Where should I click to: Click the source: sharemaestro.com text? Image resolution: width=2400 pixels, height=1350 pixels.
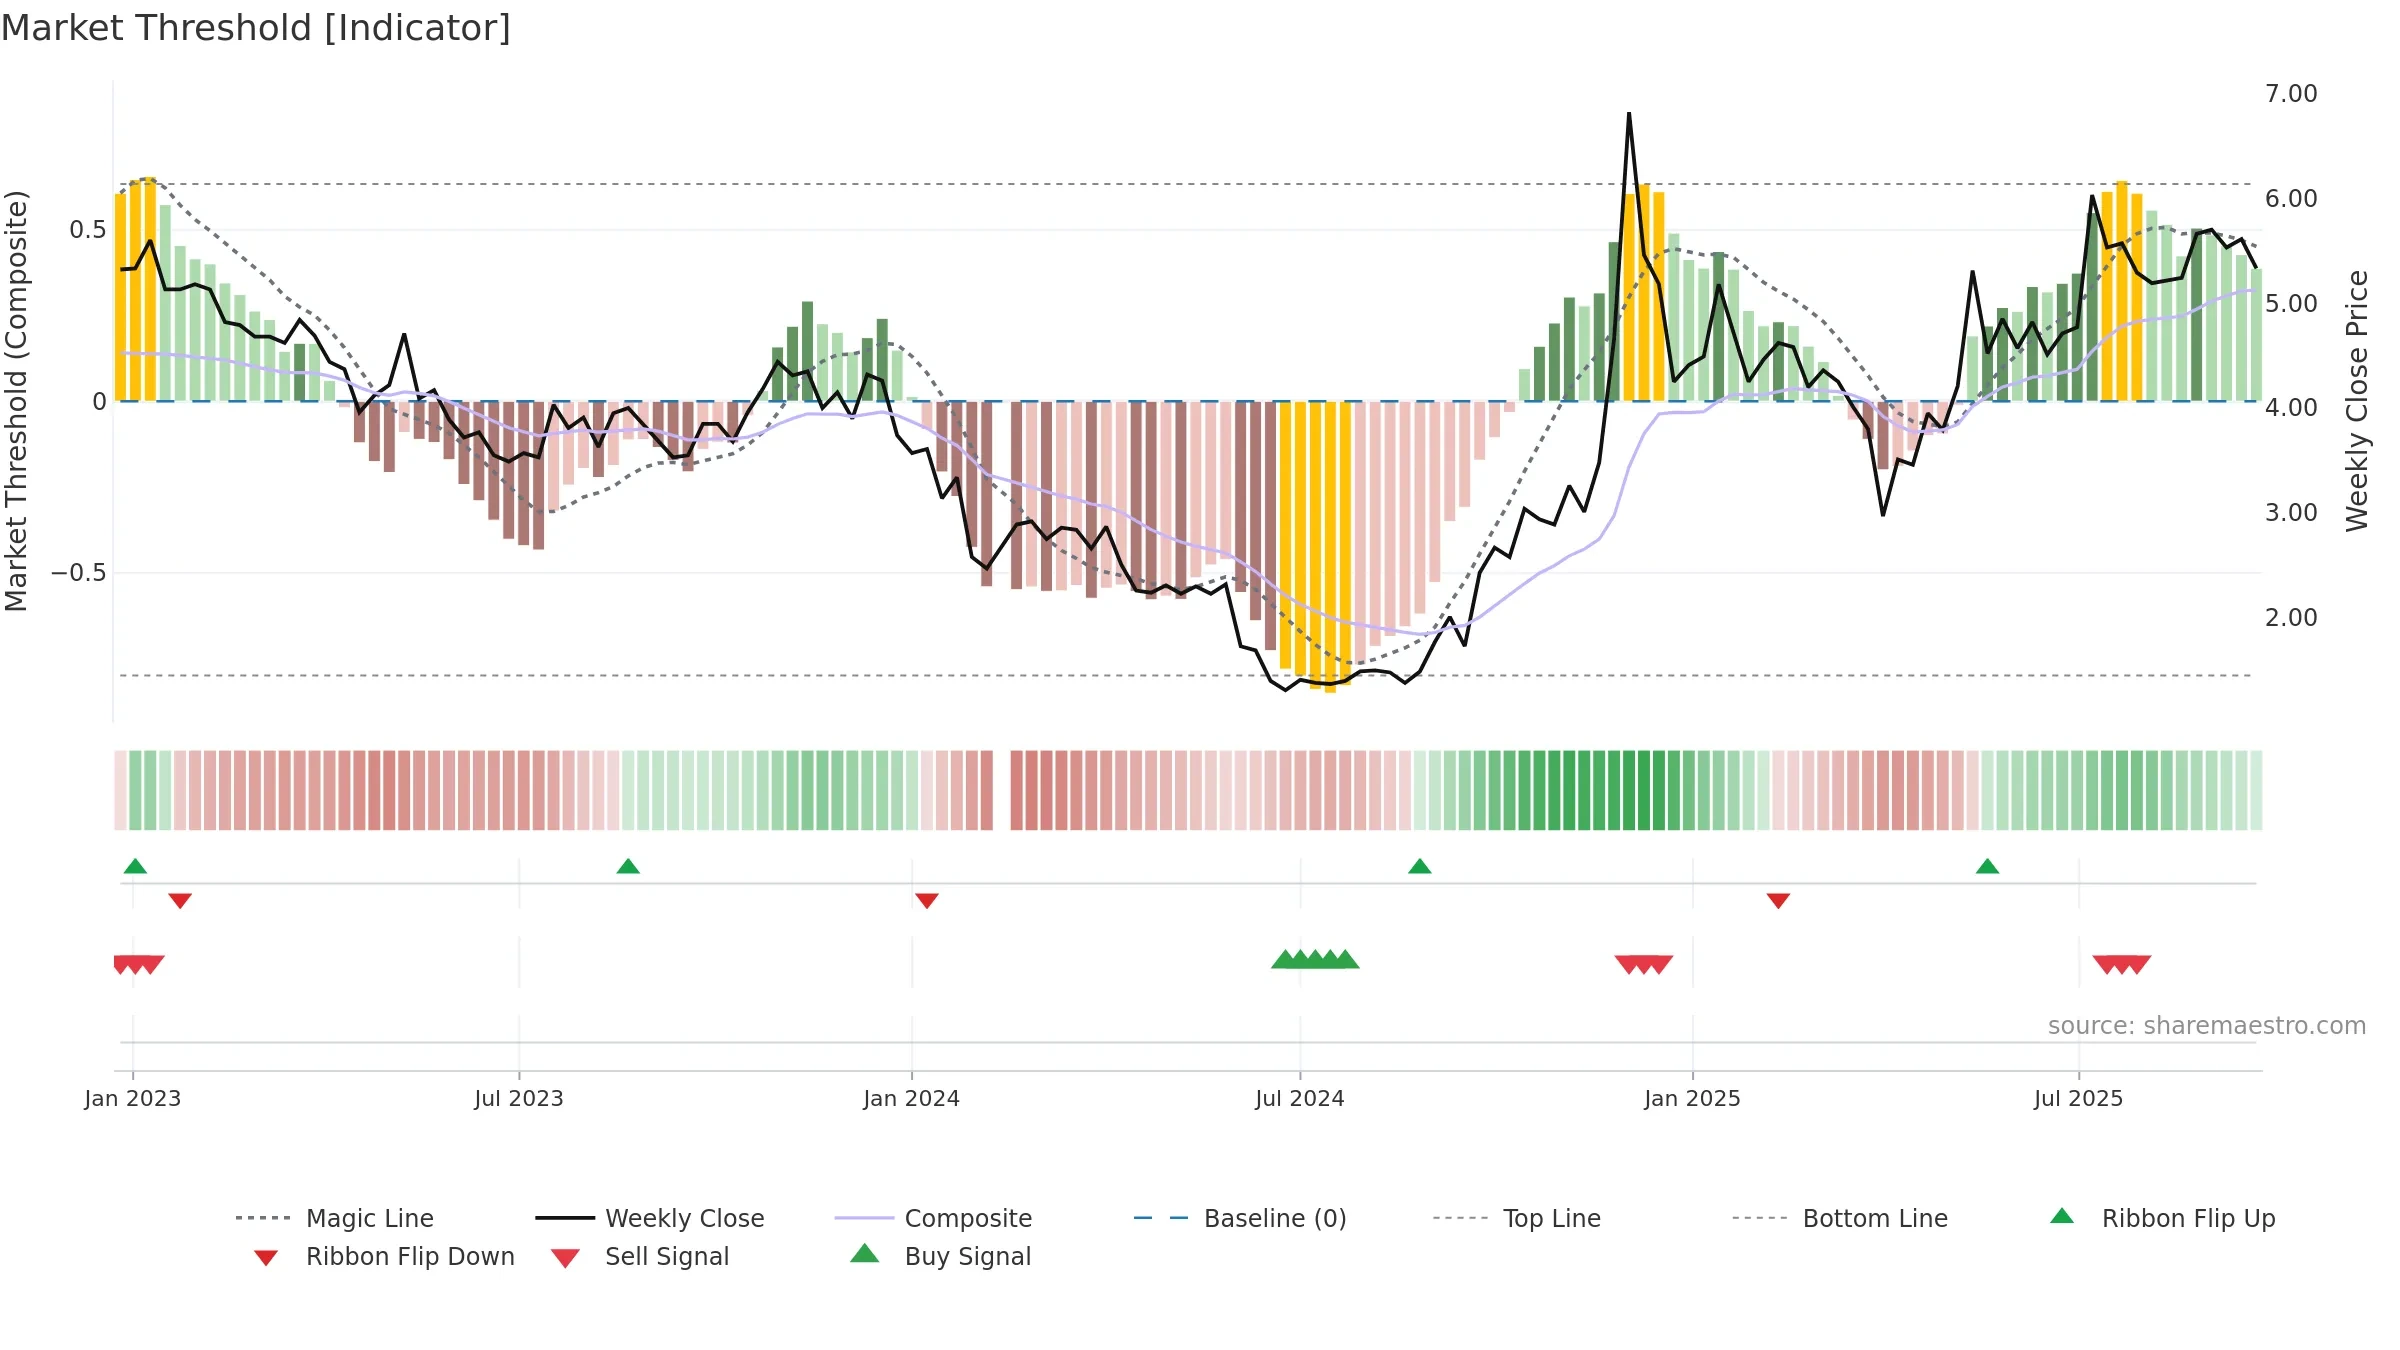(x=2207, y=1026)
